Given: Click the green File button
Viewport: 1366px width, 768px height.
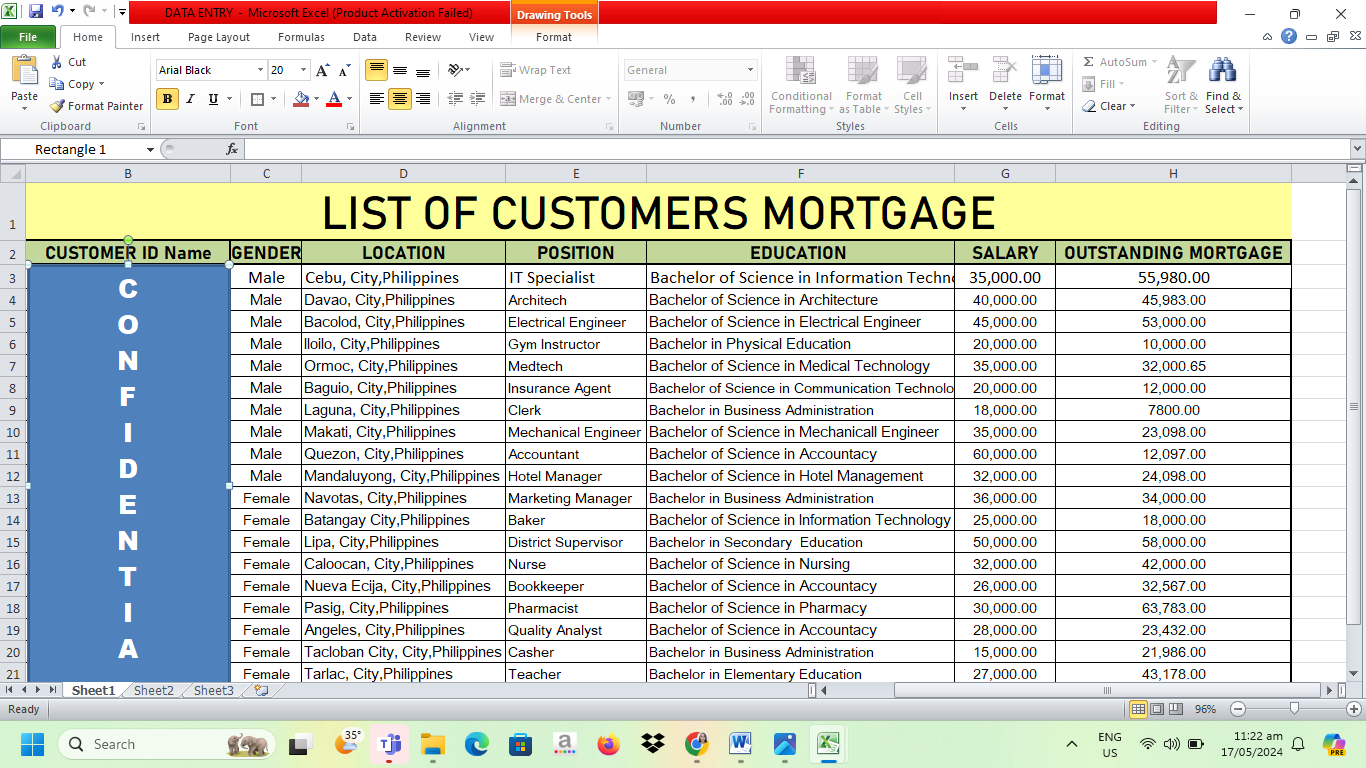Looking at the screenshot, I should 28,37.
